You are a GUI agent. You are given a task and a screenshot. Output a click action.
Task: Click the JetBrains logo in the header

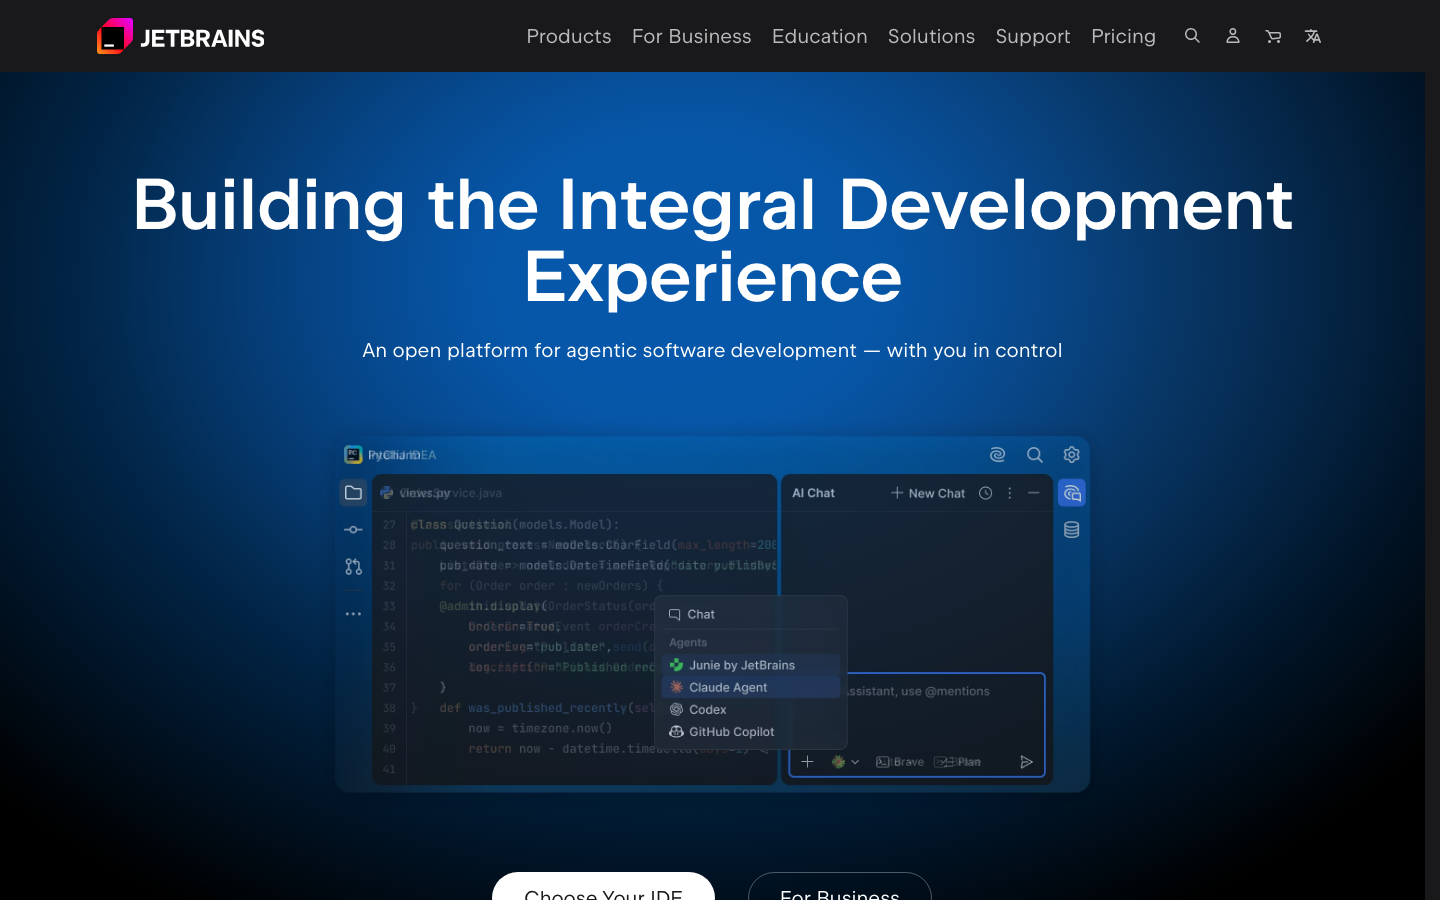(x=181, y=36)
